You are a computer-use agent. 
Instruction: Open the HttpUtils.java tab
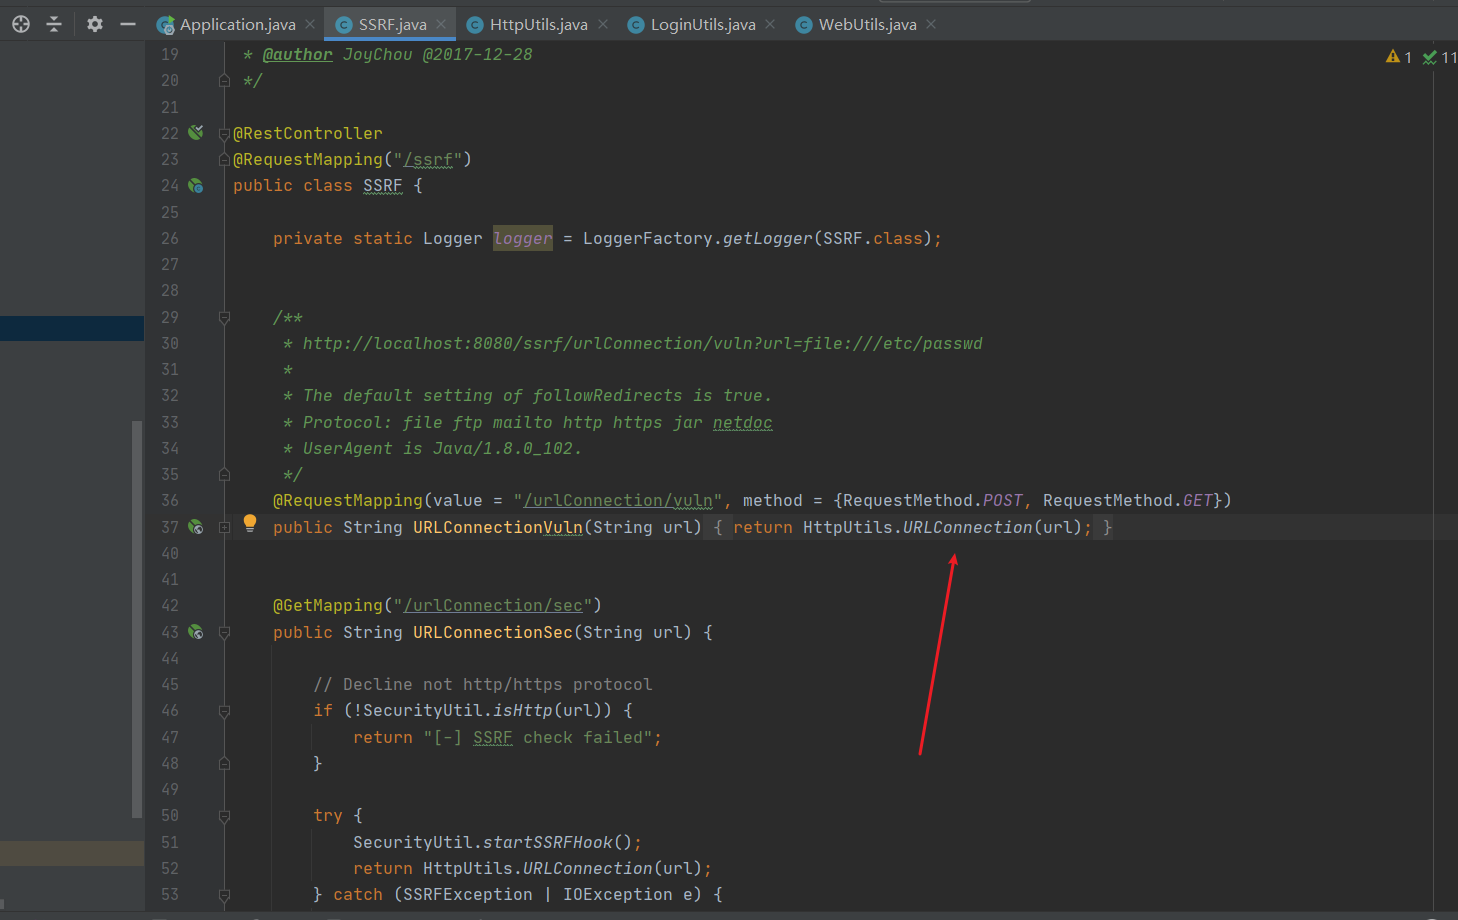click(x=538, y=24)
